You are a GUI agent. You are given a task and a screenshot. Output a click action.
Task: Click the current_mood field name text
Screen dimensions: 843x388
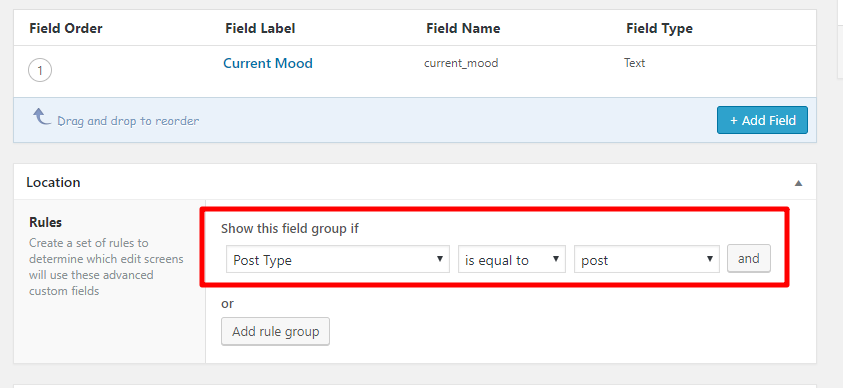(x=461, y=63)
